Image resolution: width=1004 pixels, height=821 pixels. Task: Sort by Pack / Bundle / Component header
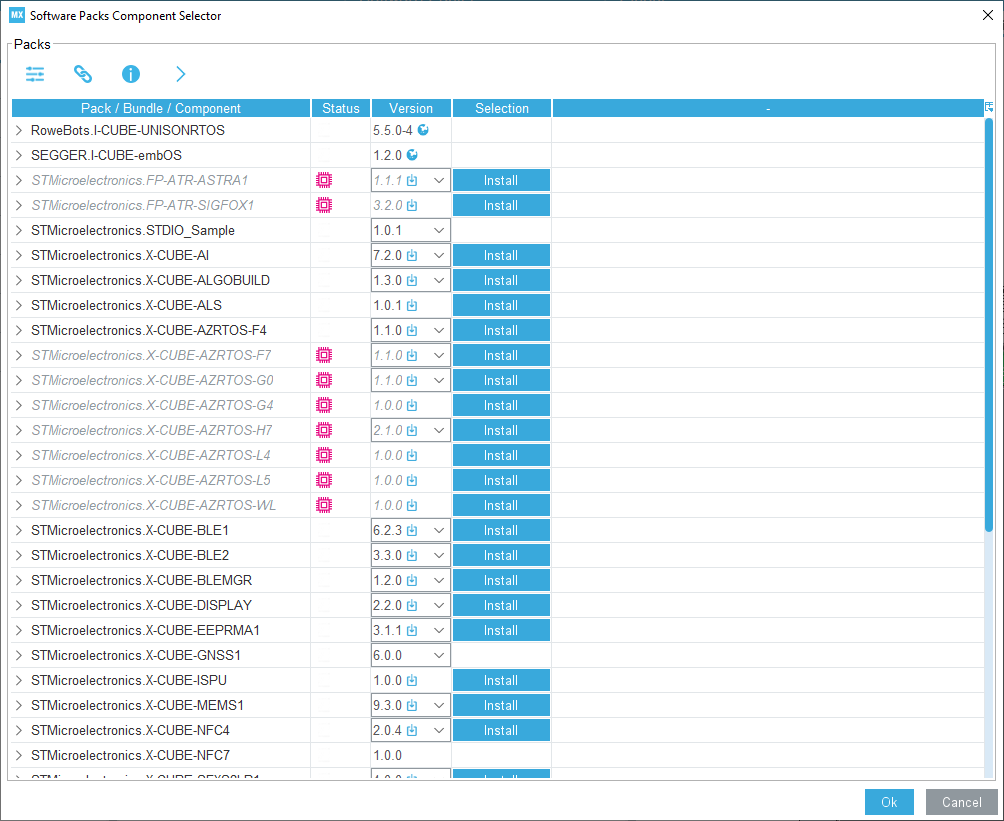coord(161,108)
